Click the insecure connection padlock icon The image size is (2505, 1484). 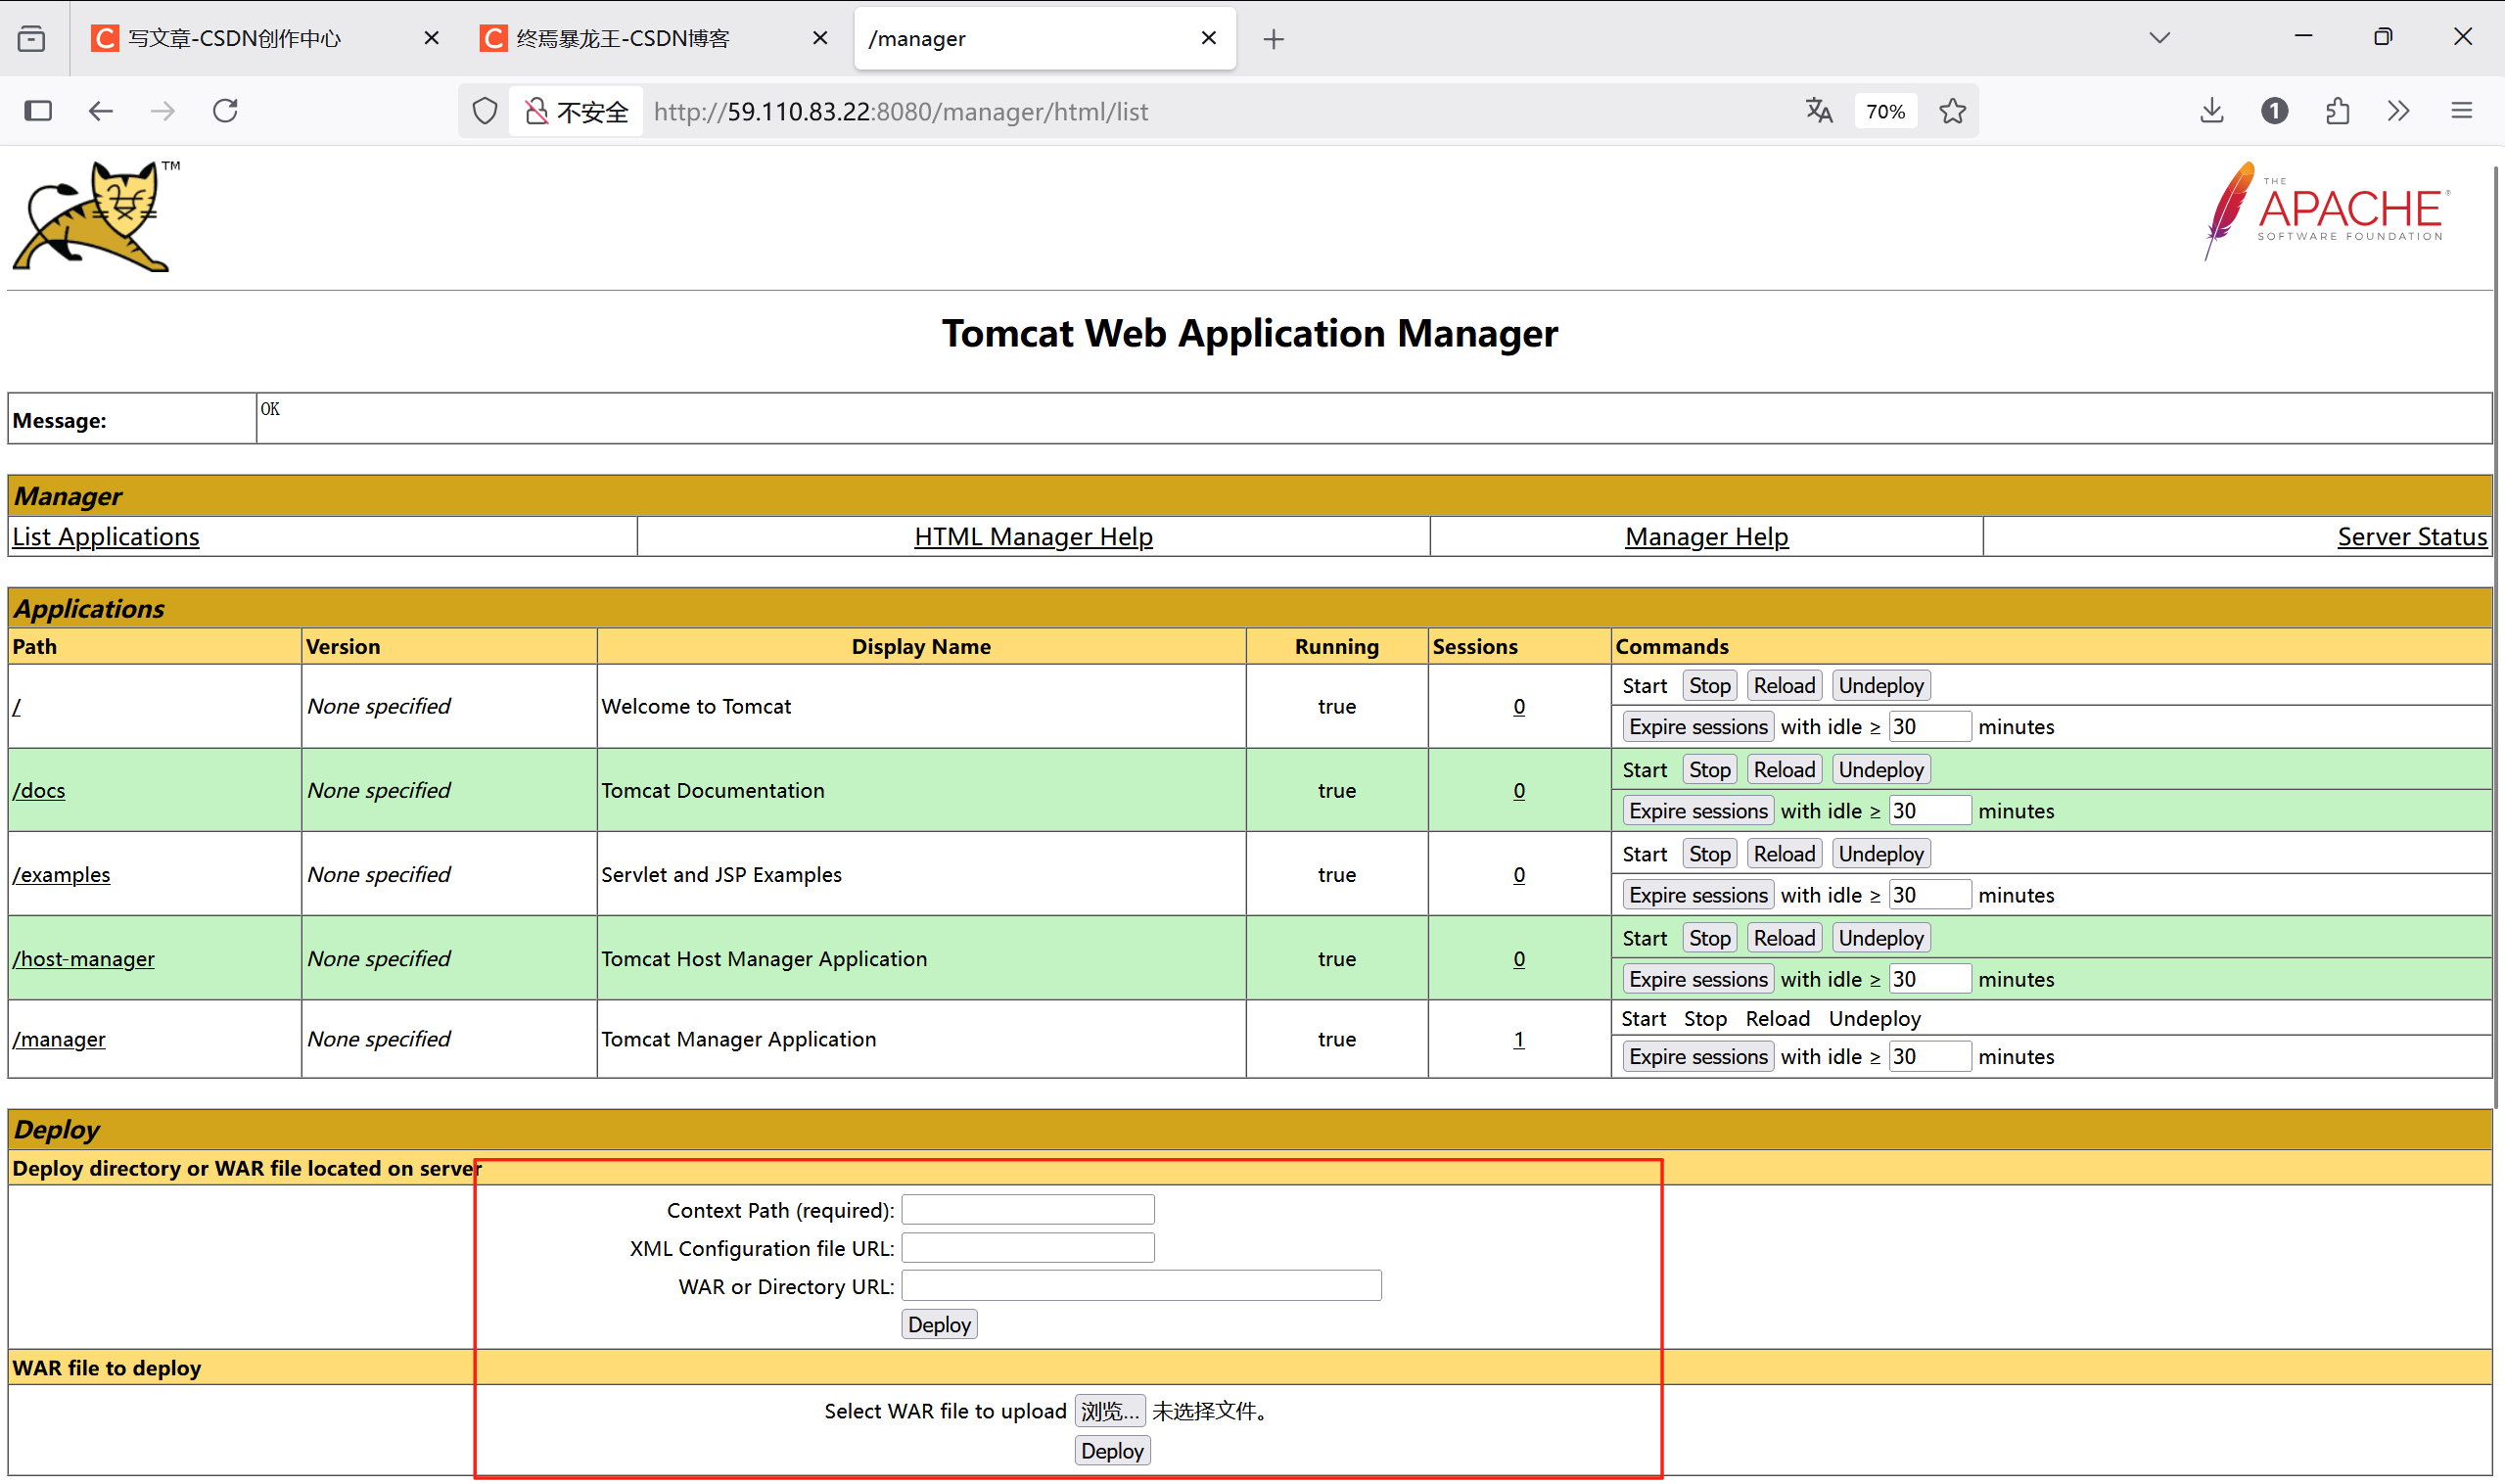[x=536, y=111]
